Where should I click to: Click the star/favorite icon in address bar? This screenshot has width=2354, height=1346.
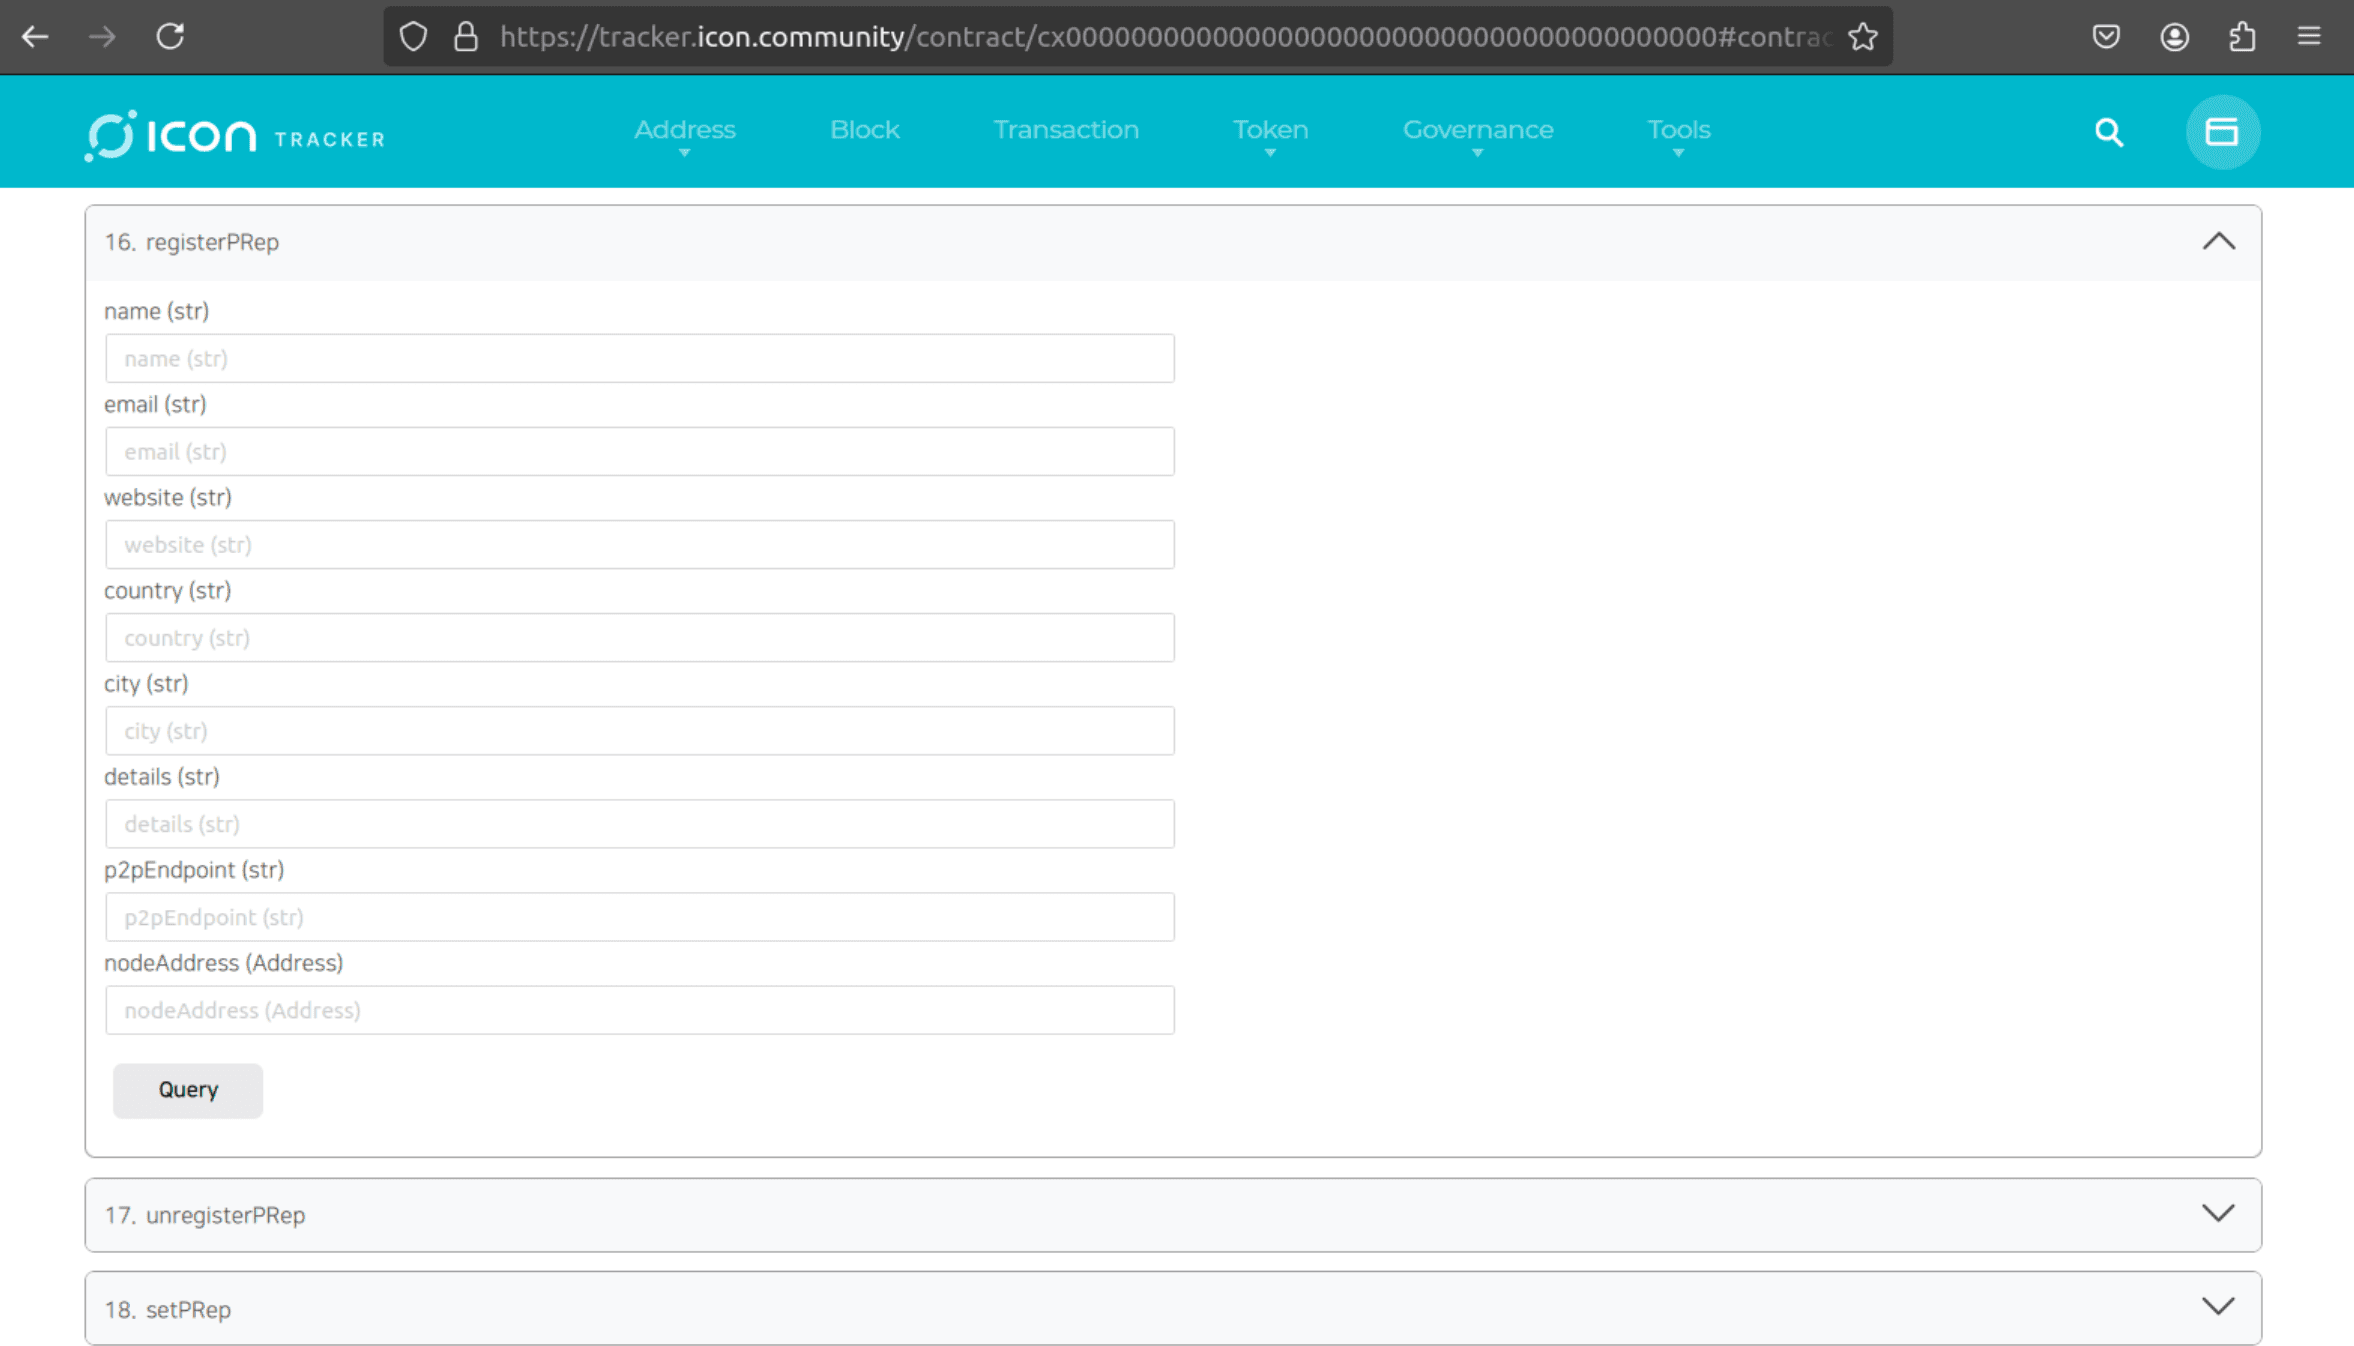[1866, 36]
